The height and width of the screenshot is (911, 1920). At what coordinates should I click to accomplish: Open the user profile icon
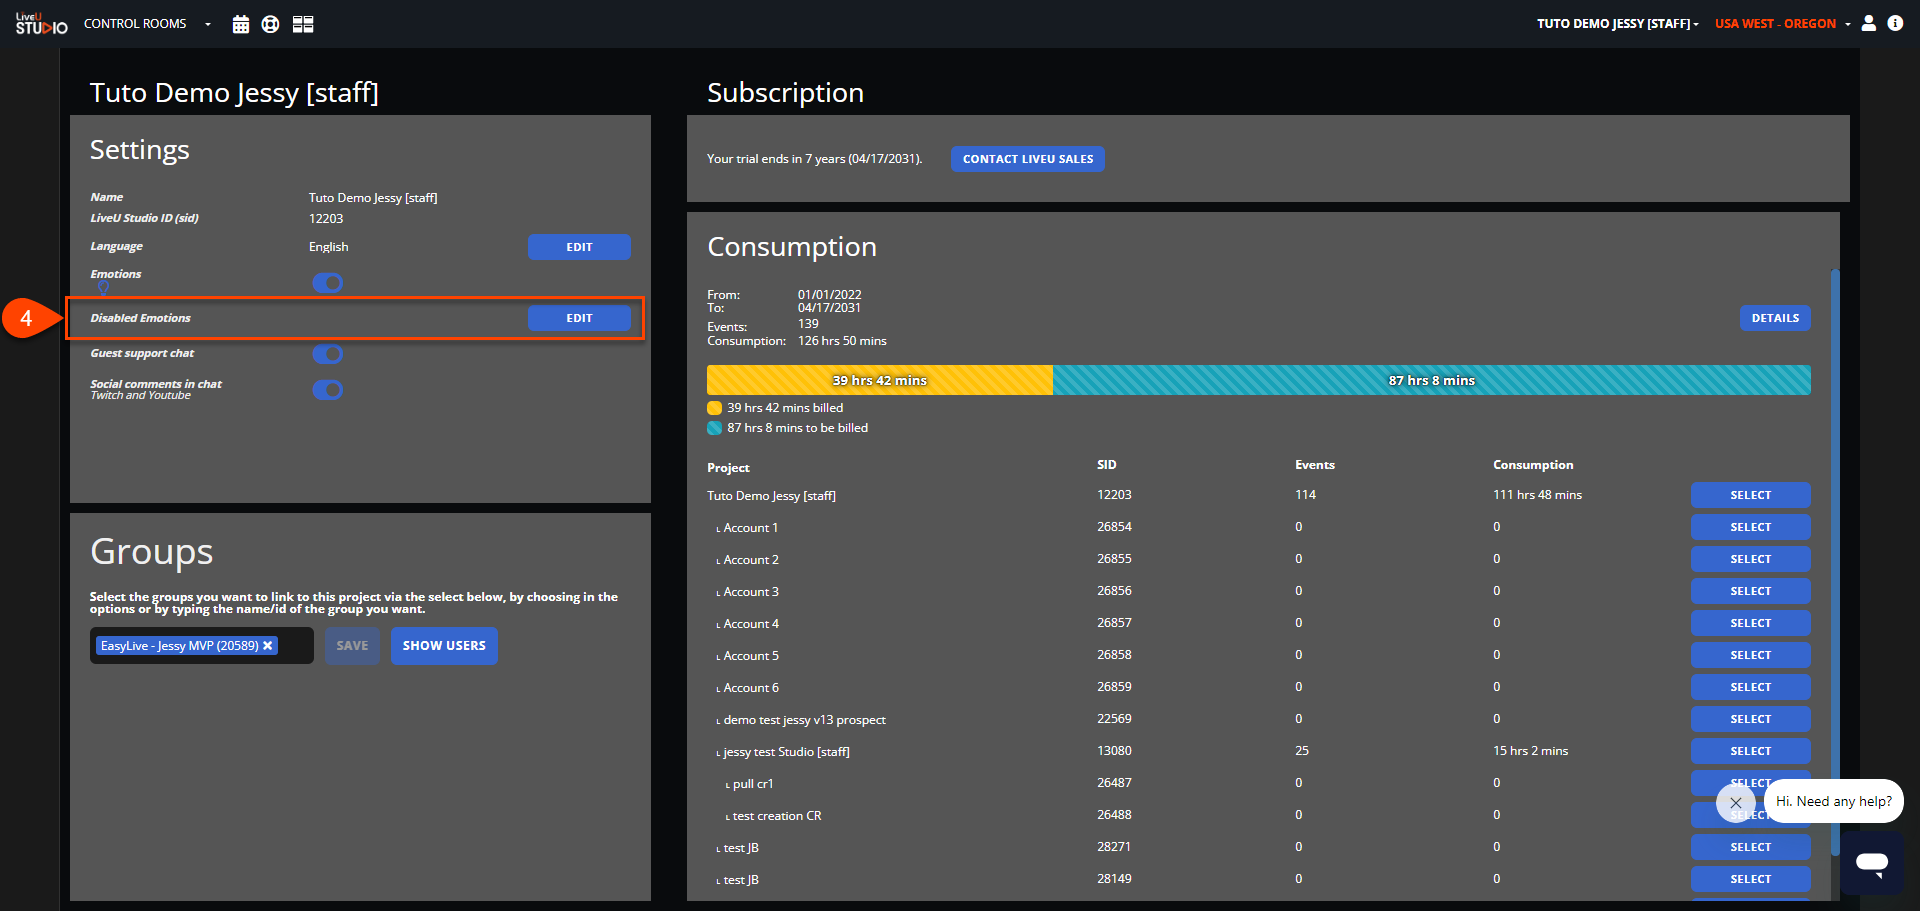point(1868,23)
